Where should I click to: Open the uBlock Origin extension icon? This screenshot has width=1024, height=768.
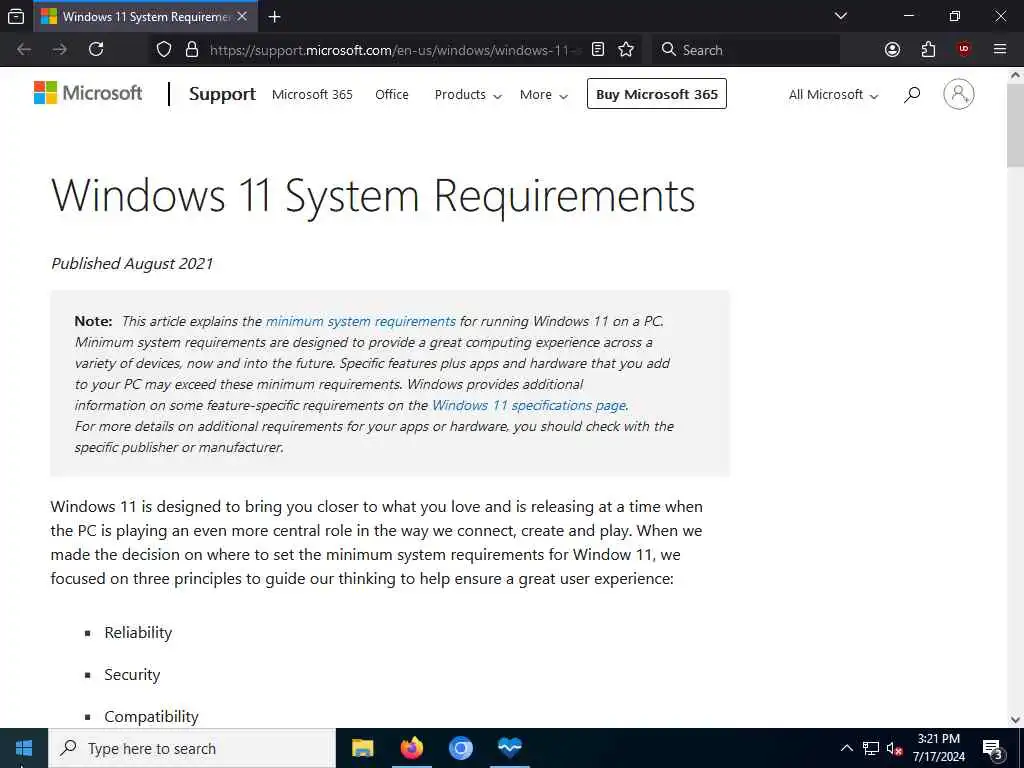point(963,50)
